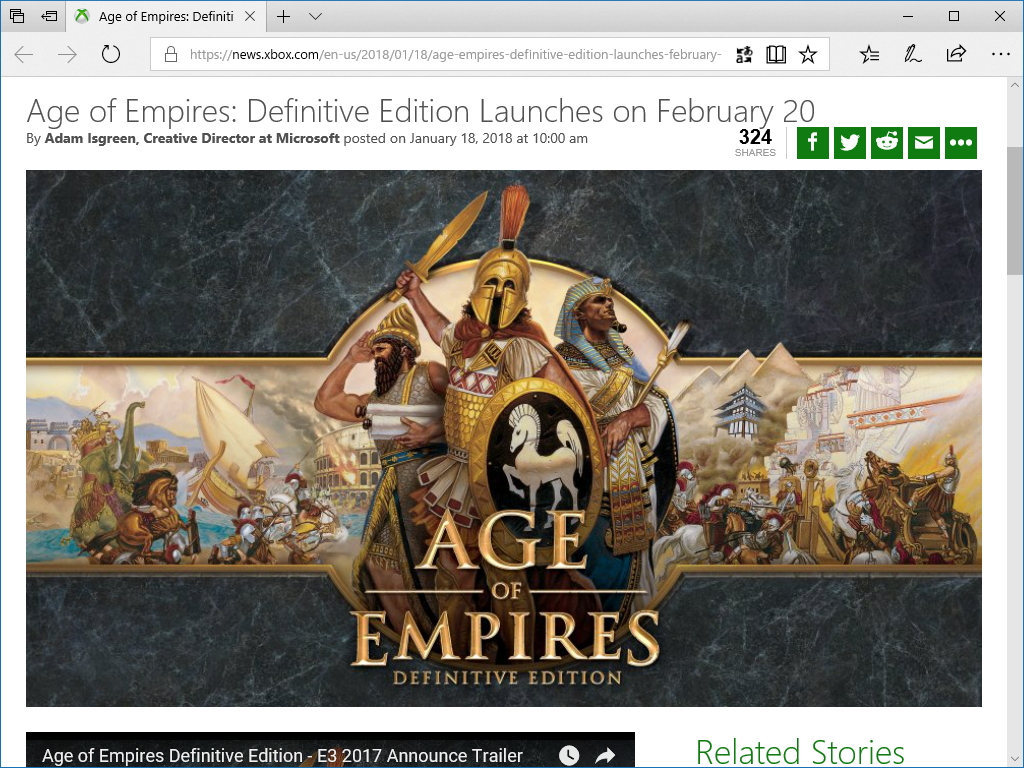Screen dimensions: 1024x768
Task: Set these tabs aside
Action: point(49,16)
